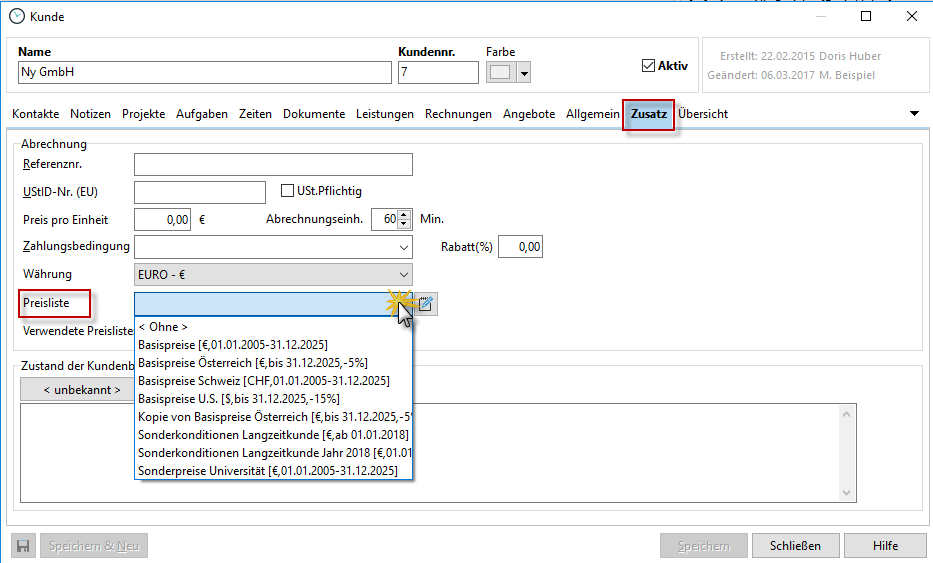The width and height of the screenshot is (933, 563).
Task: Switch to the Rechnungen tab
Action: [458, 114]
